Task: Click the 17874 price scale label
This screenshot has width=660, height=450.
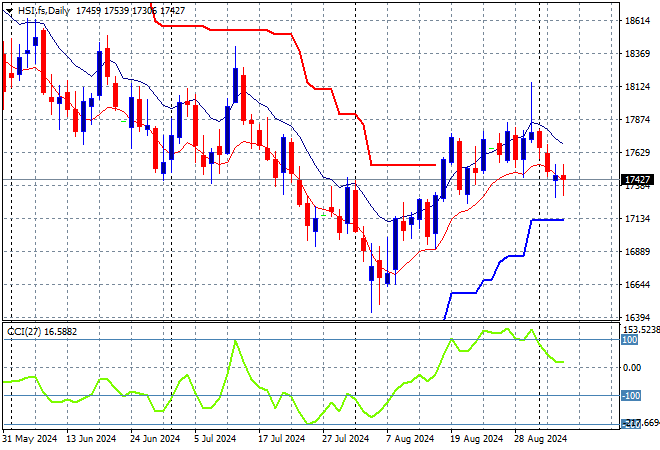Action: [x=638, y=120]
